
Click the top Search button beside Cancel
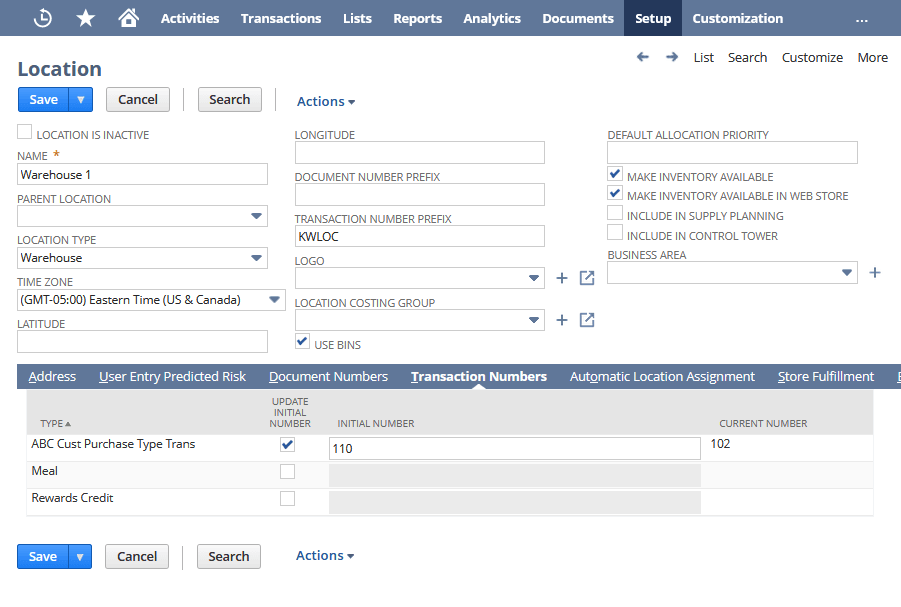(x=230, y=99)
